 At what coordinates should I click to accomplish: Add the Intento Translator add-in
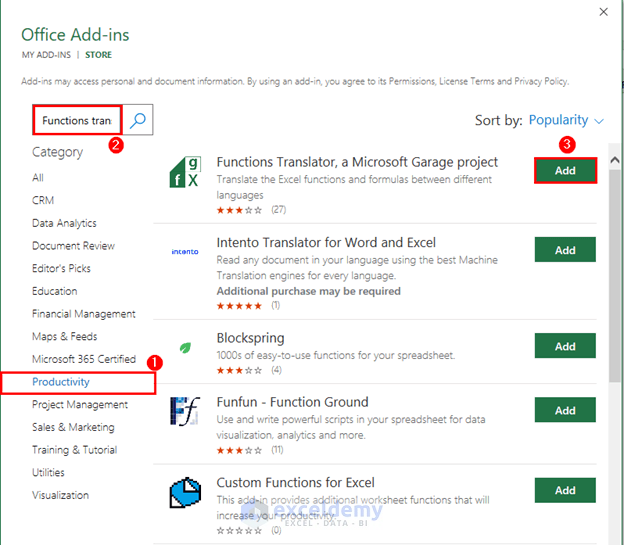pos(565,250)
